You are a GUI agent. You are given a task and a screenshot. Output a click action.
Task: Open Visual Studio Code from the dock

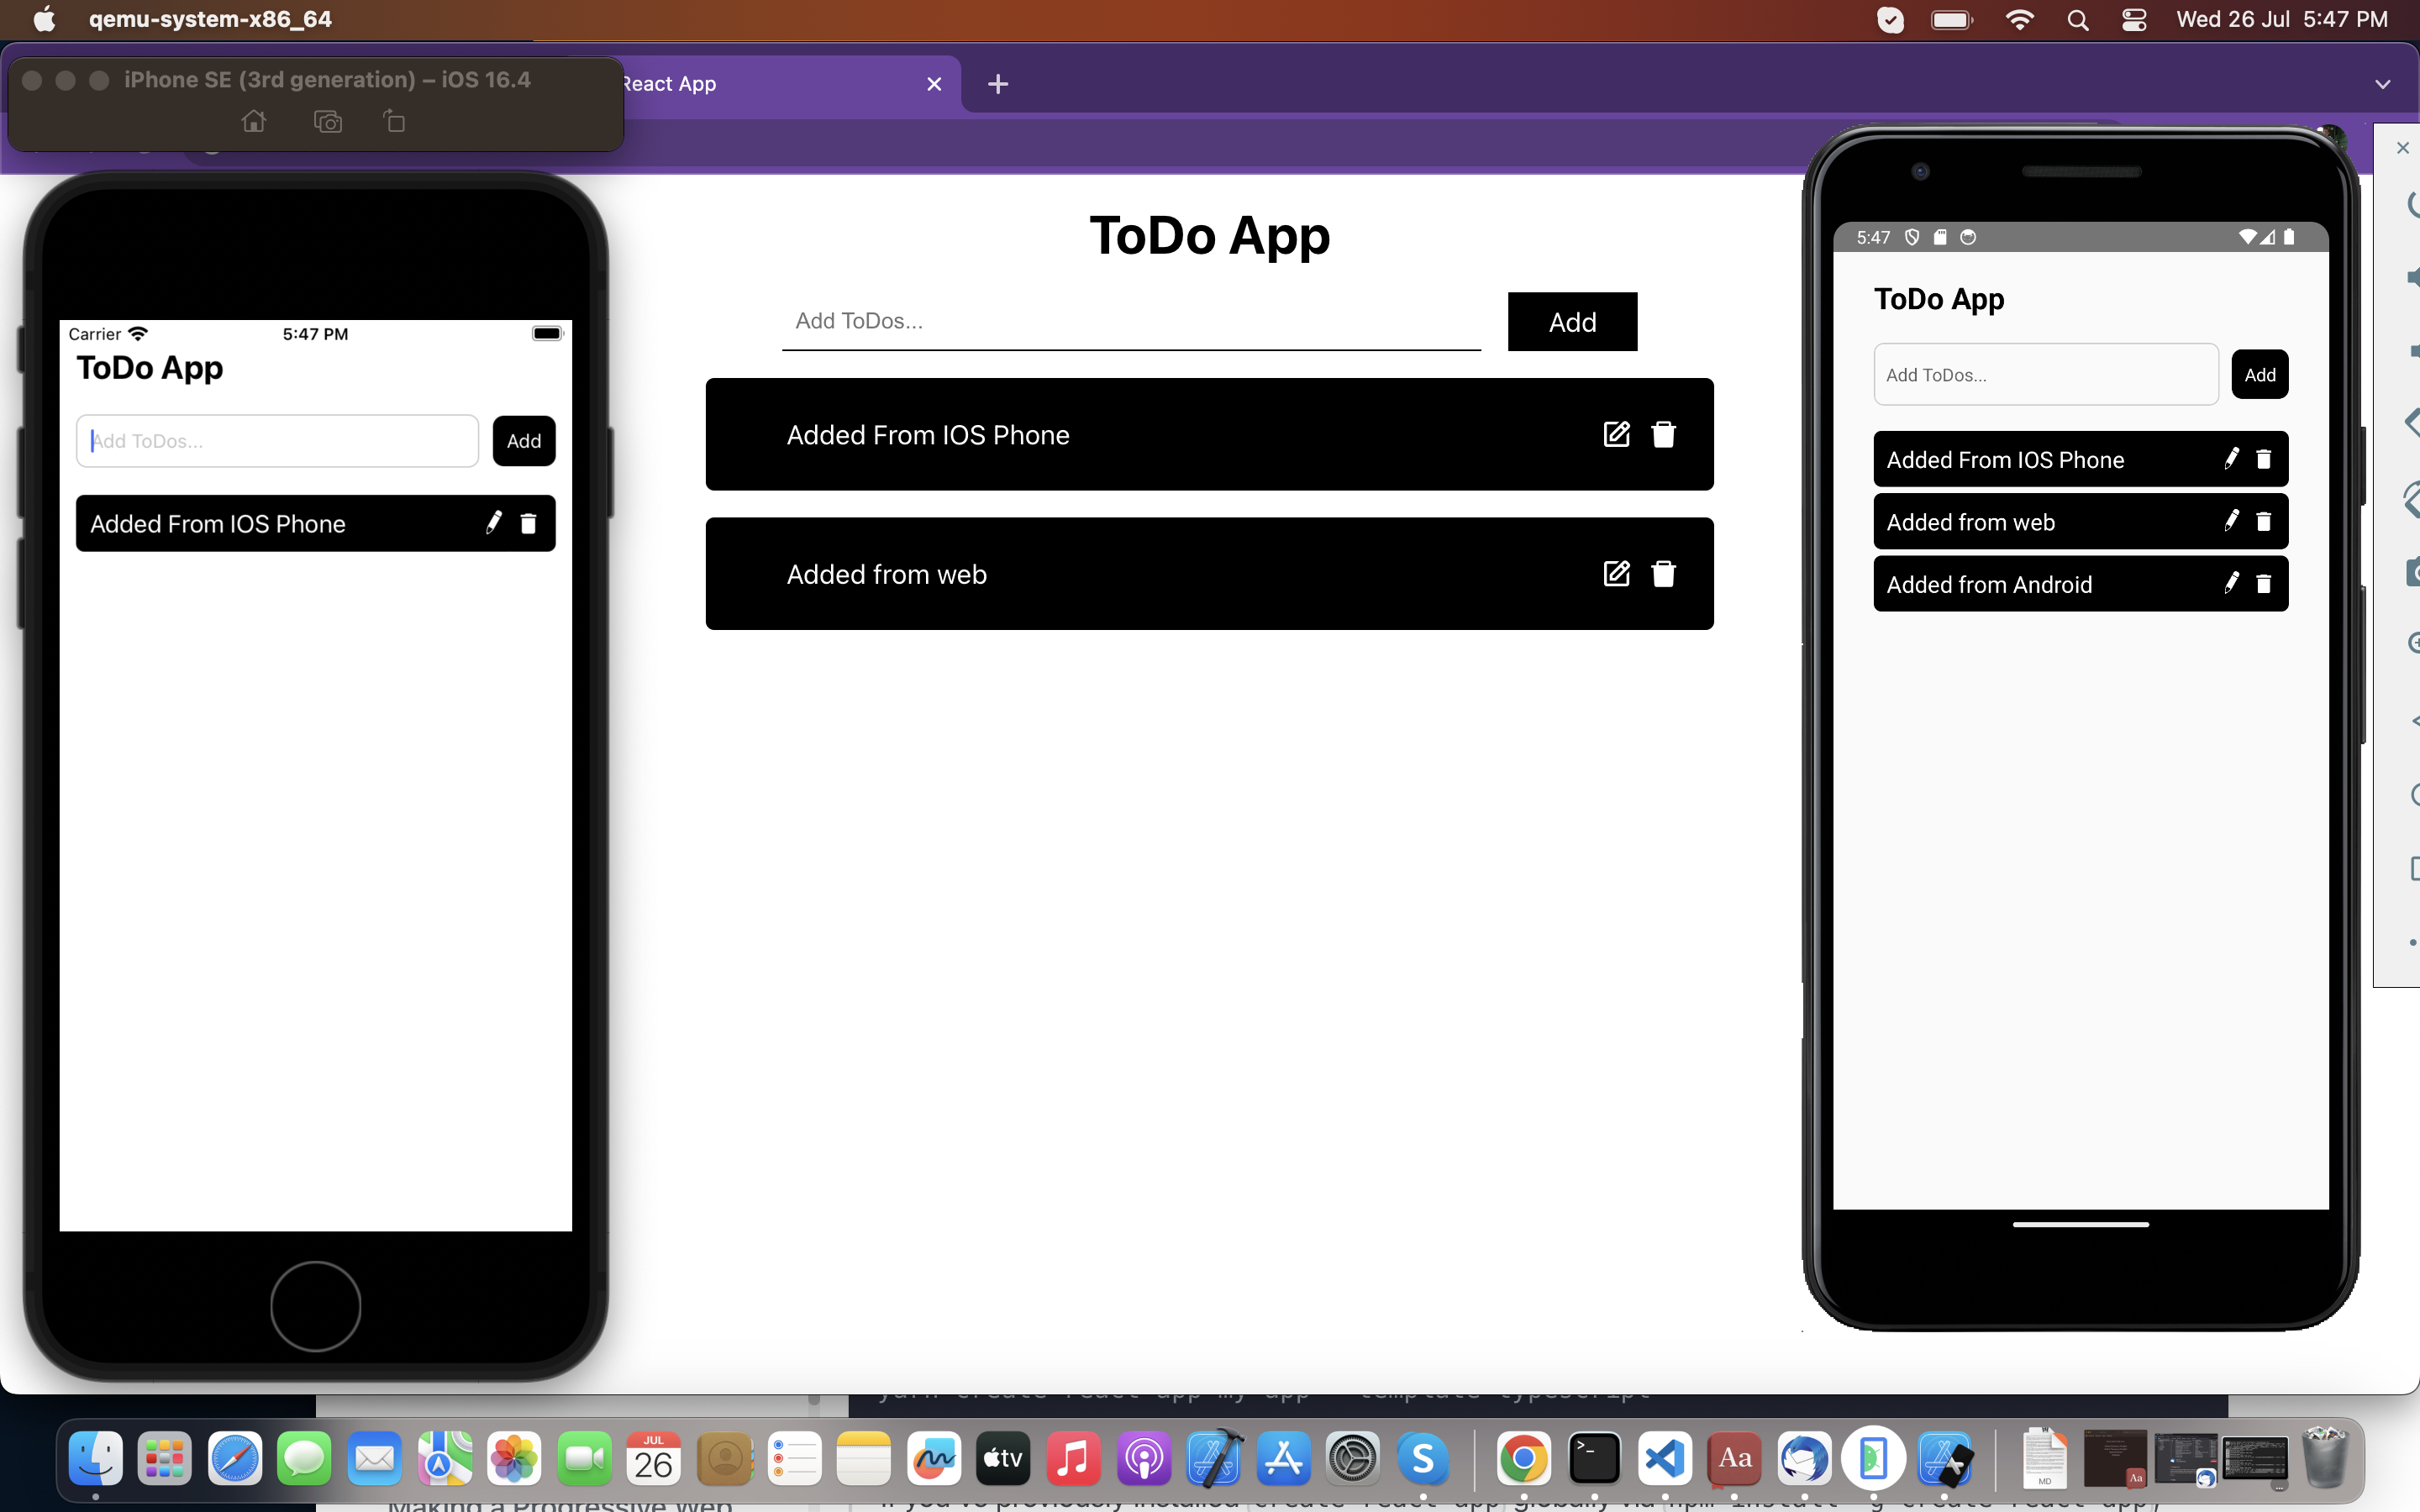[x=1664, y=1458]
